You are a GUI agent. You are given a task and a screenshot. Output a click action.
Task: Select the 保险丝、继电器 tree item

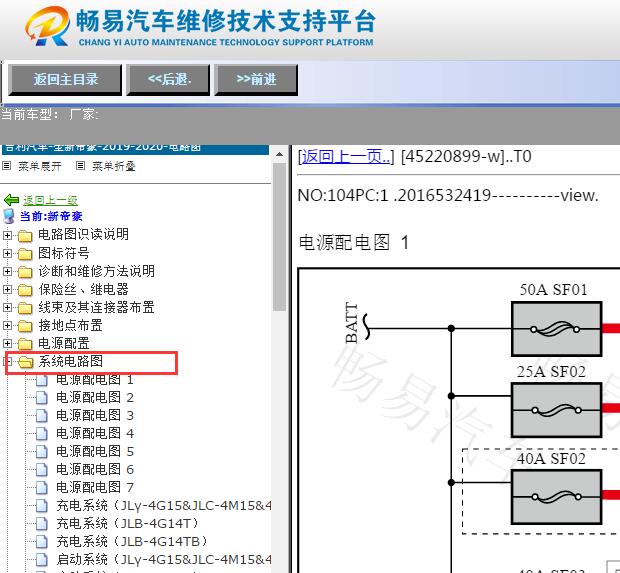click(83, 289)
